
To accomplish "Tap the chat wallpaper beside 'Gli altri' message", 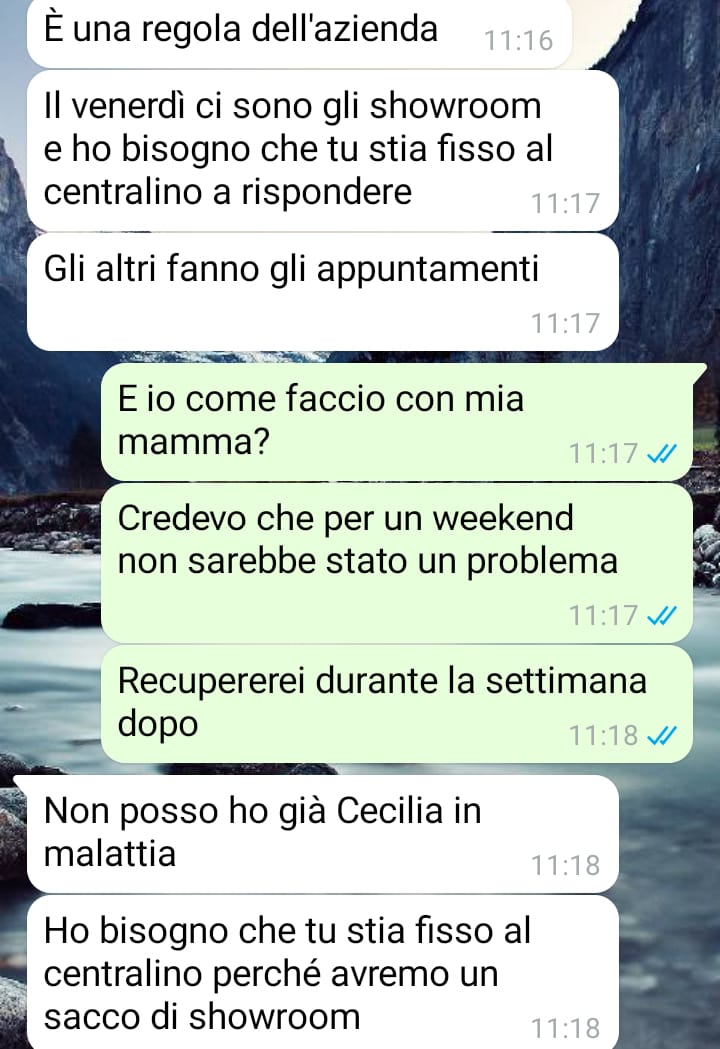I will point(669,292).
